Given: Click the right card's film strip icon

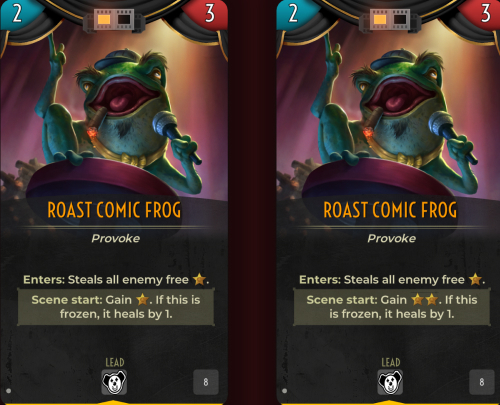Looking at the screenshot, I should pos(390,20).
